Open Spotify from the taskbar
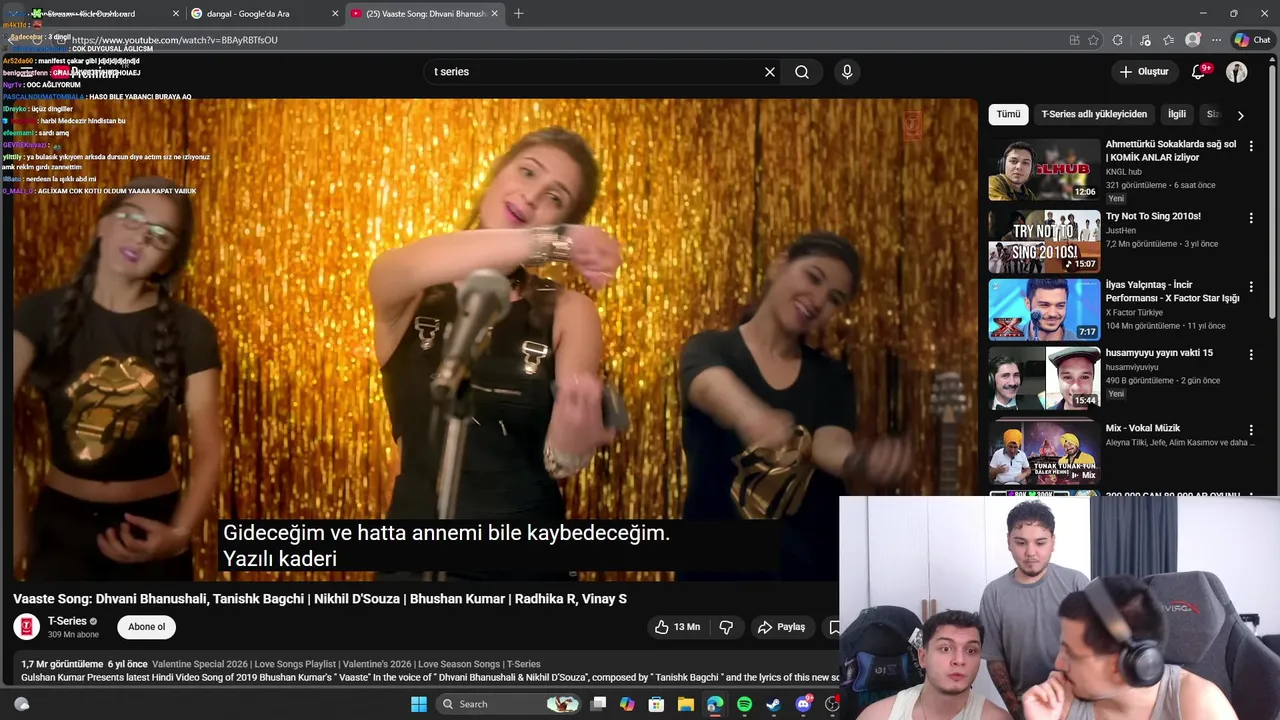Image resolution: width=1280 pixels, height=720 pixels. 744,704
